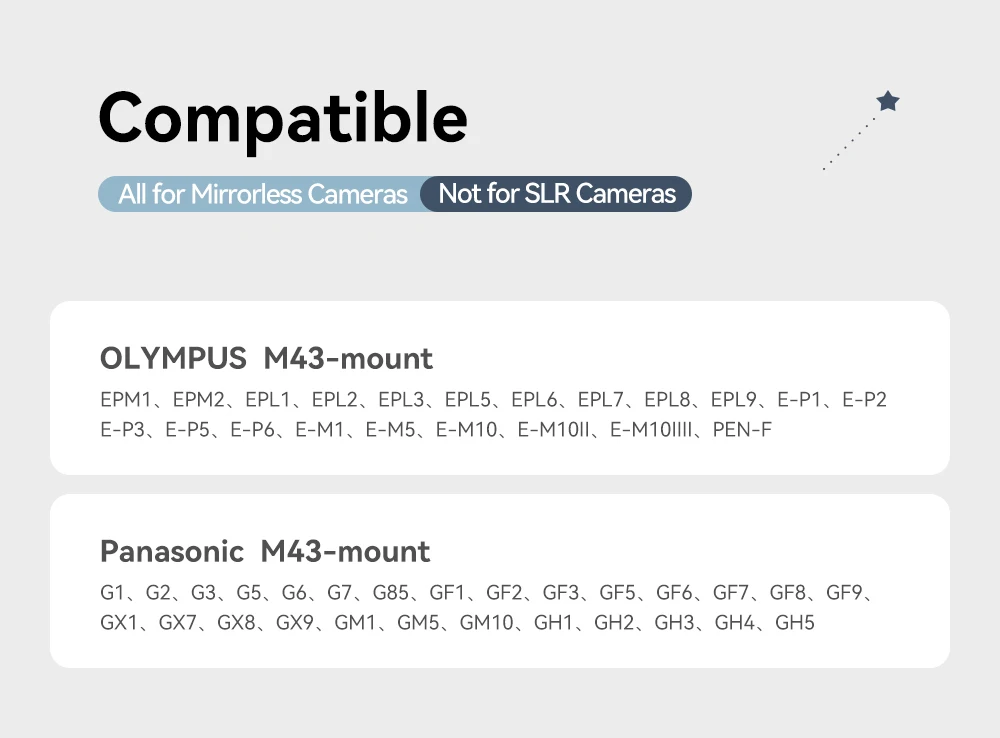This screenshot has height=738, width=1000.
Task: Click the star icon at top right
Action: [x=887, y=101]
